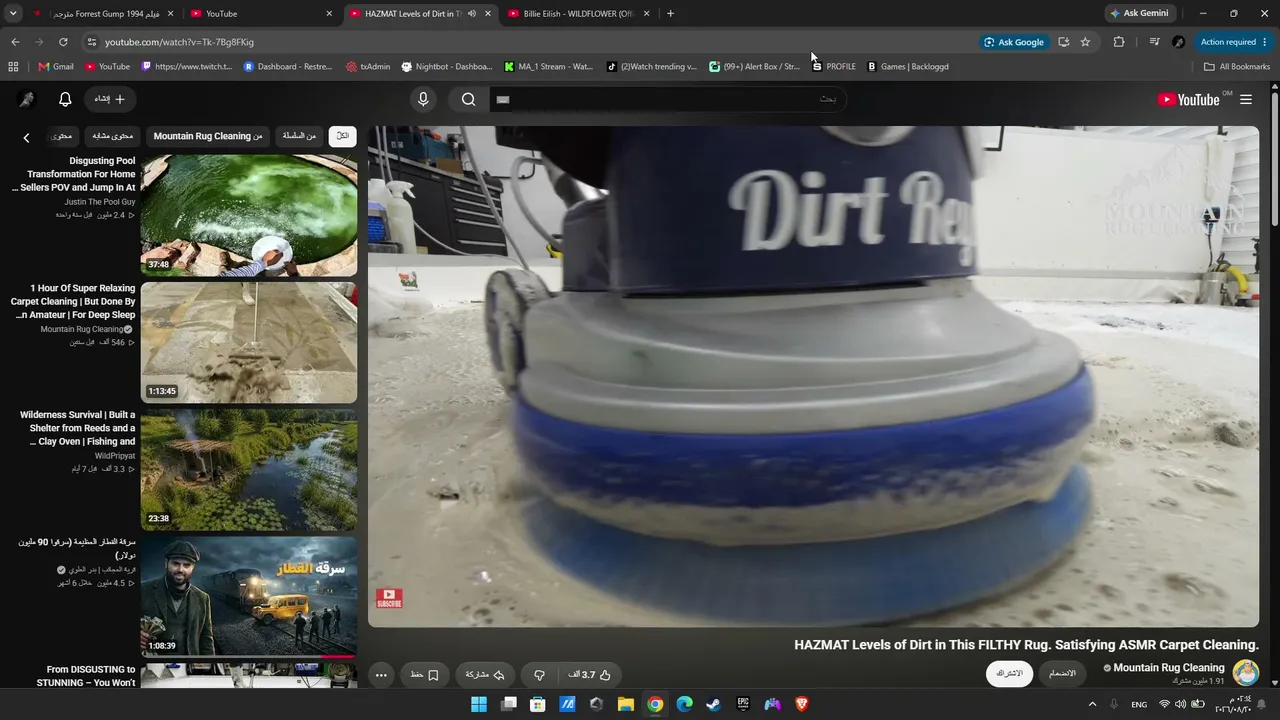Open the Games | Backloggd bookmark

pos(907,67)
